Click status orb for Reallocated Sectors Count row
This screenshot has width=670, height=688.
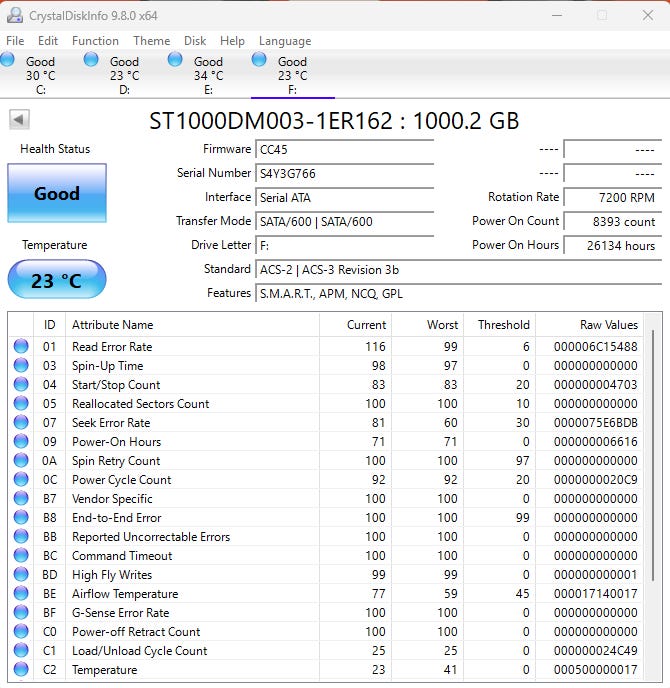(x=21, y=403)
